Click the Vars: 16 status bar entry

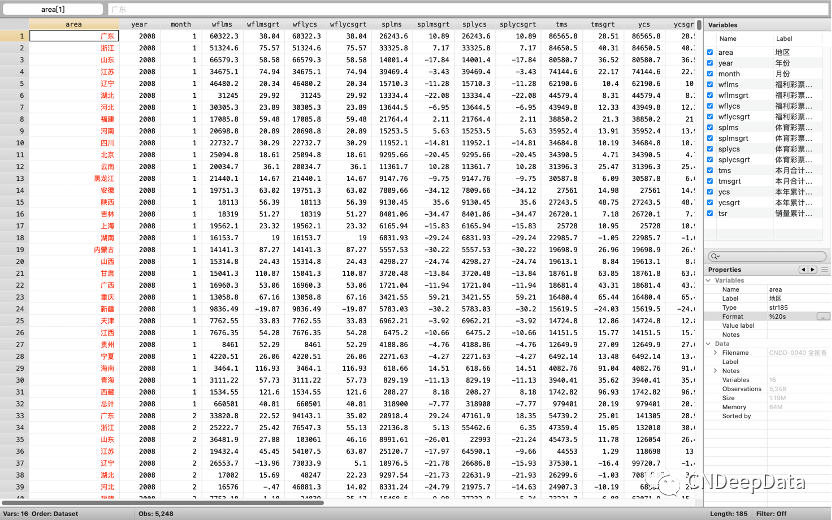(15, 514)
